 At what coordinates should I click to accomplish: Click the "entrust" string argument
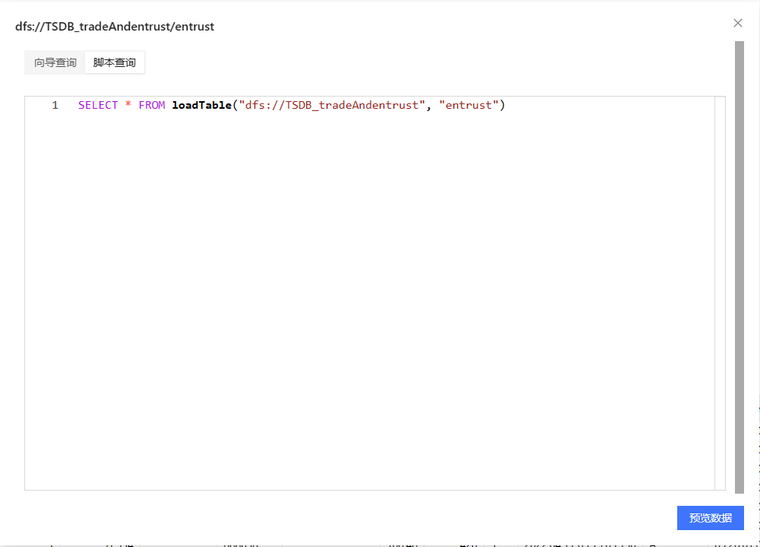coord(469,105)
